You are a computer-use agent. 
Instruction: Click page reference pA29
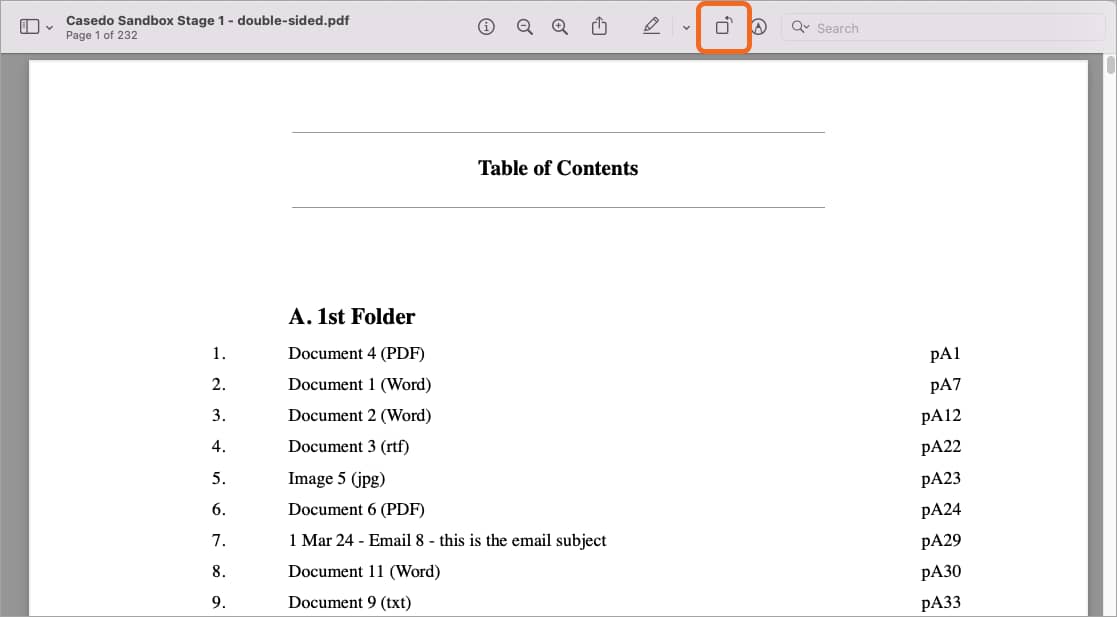coord(941,541)
